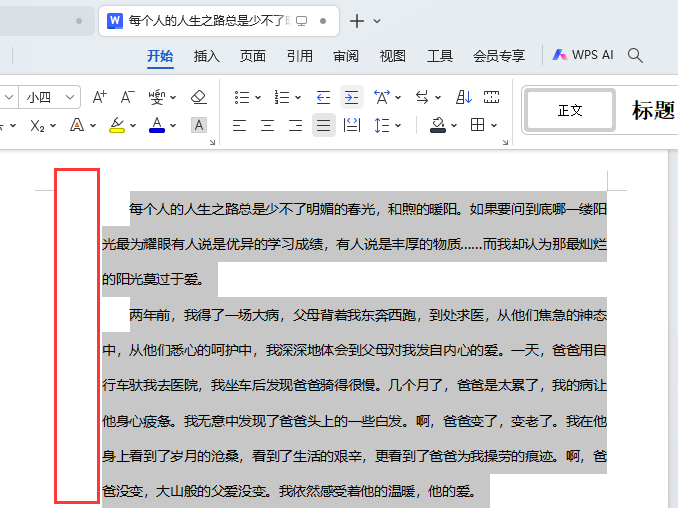Image resolution: width=678 pixels, height=508 pixels.
Task: Align text to the left
Action: coord(239,125)
